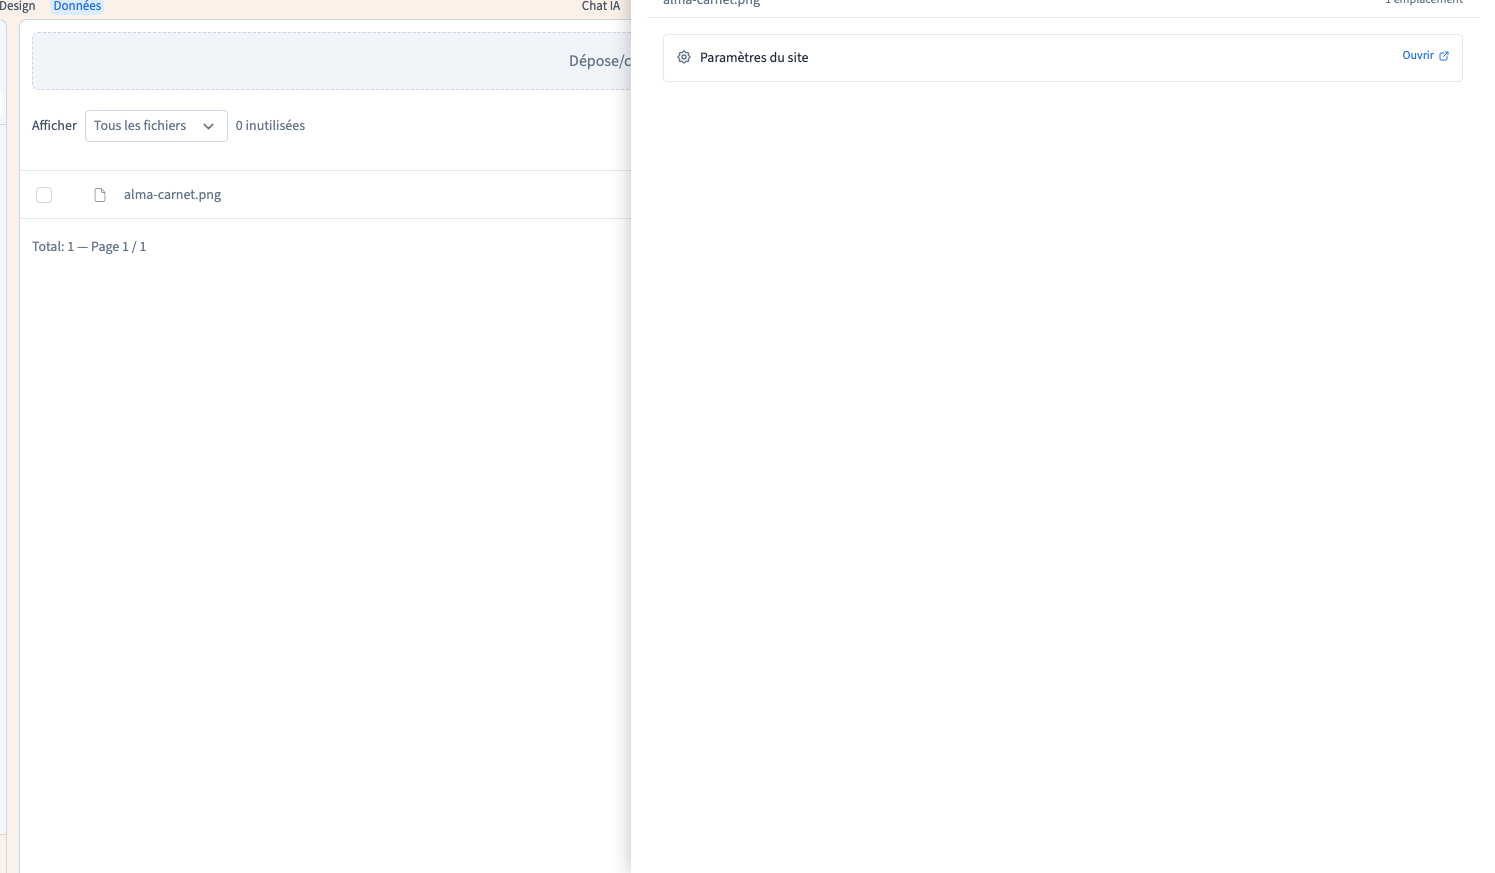Tick the checkbox for alma-carnet.png
1495x873 pixels.
(44, 195)
